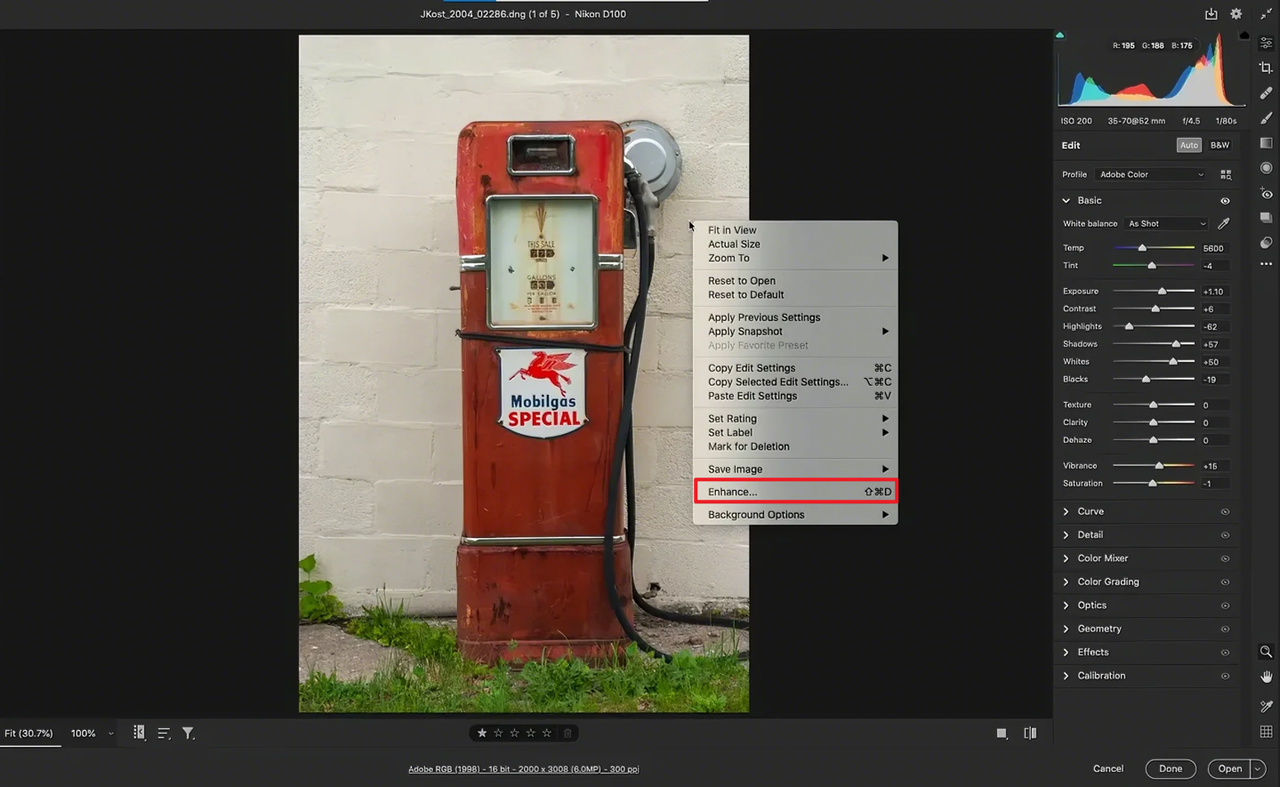Select the Zoom tool
Viewport: 1280px width, 787px height.
pyautogui.click(x=1266, y=651)
